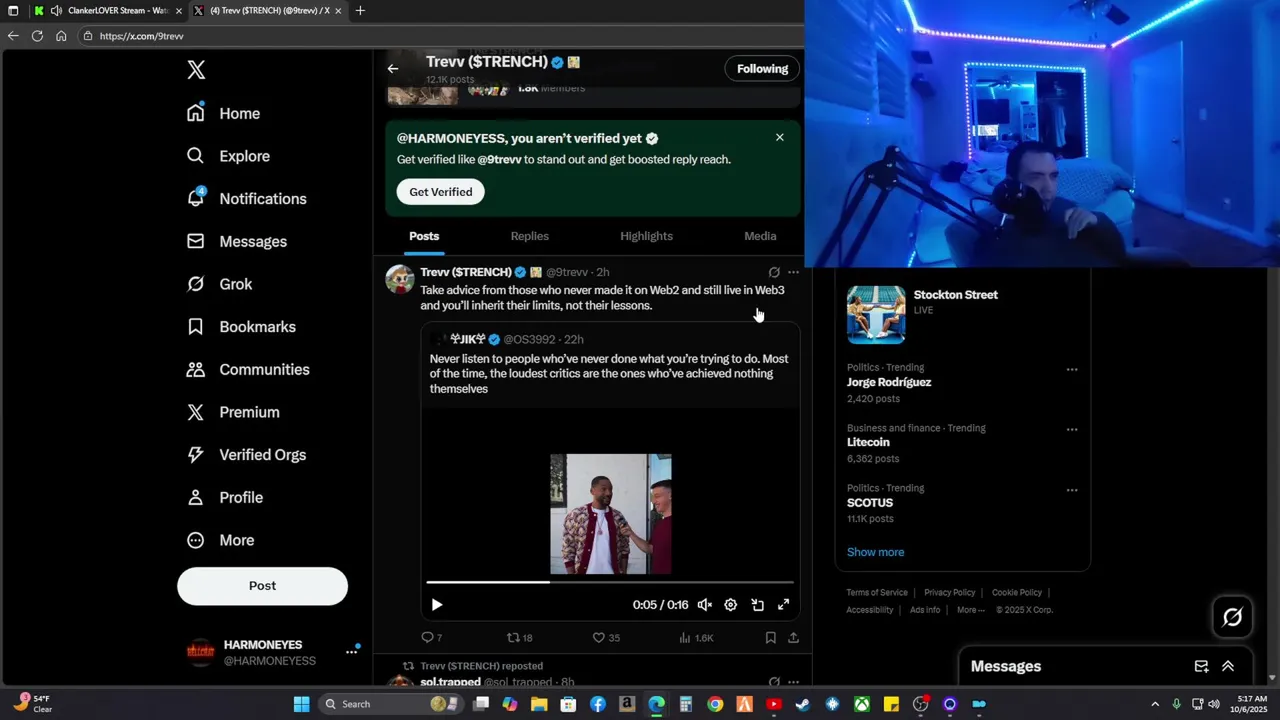Open a new browser tab
Screen dimensions: 1280x720
[360, 11]
